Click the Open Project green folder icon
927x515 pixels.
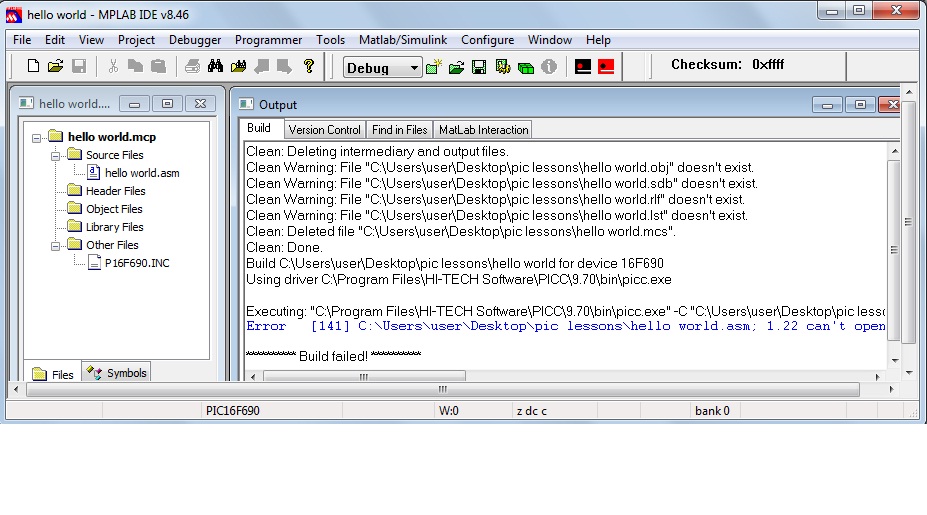456,67
